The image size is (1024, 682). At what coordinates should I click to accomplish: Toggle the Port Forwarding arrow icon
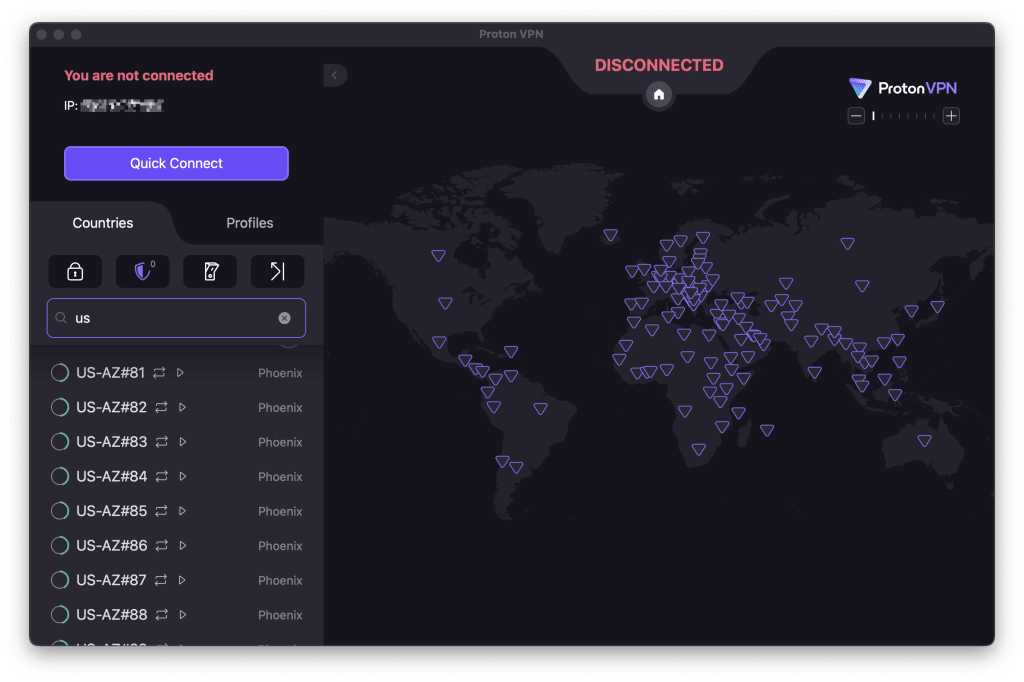pos(278,271)
